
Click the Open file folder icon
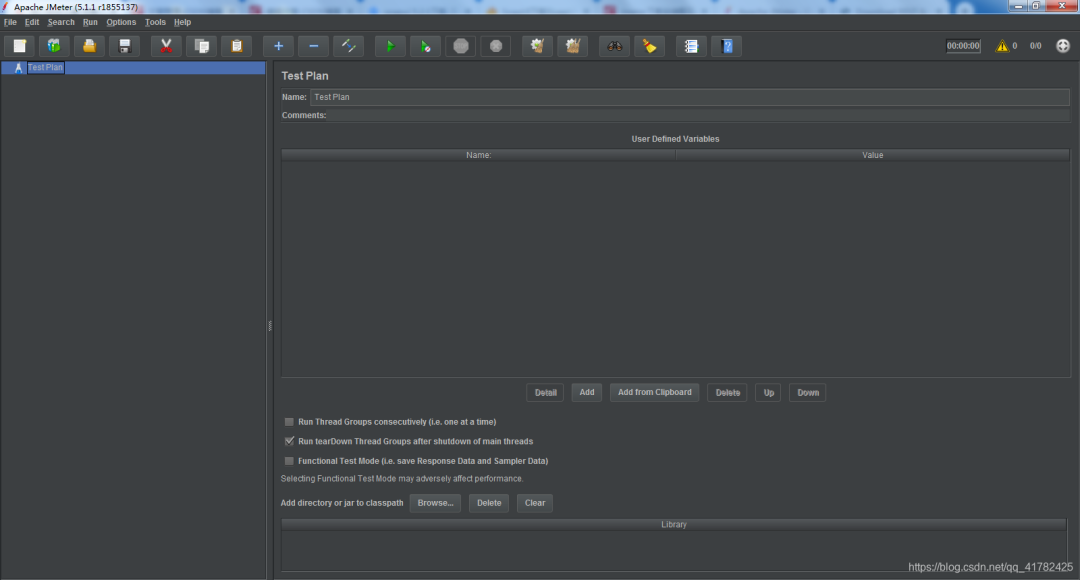pyautogui.click(x=89, y=46)
